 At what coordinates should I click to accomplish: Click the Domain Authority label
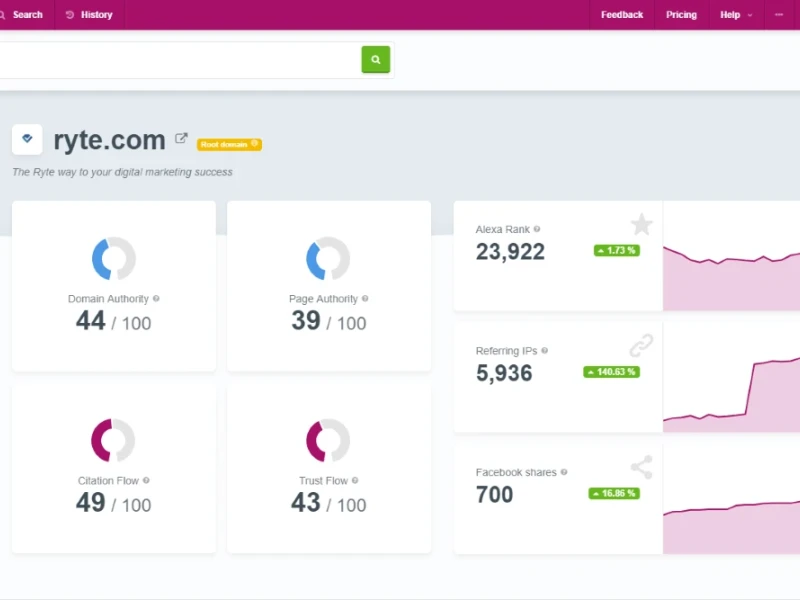(108, 298)
